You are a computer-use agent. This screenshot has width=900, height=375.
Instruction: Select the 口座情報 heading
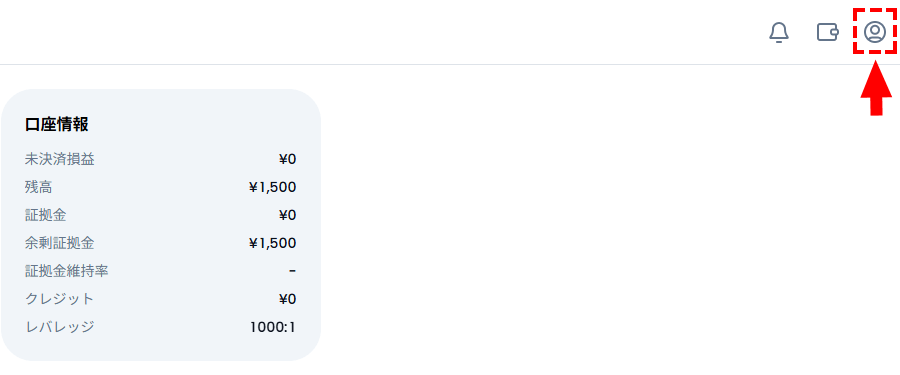click(x=56, y=124)
